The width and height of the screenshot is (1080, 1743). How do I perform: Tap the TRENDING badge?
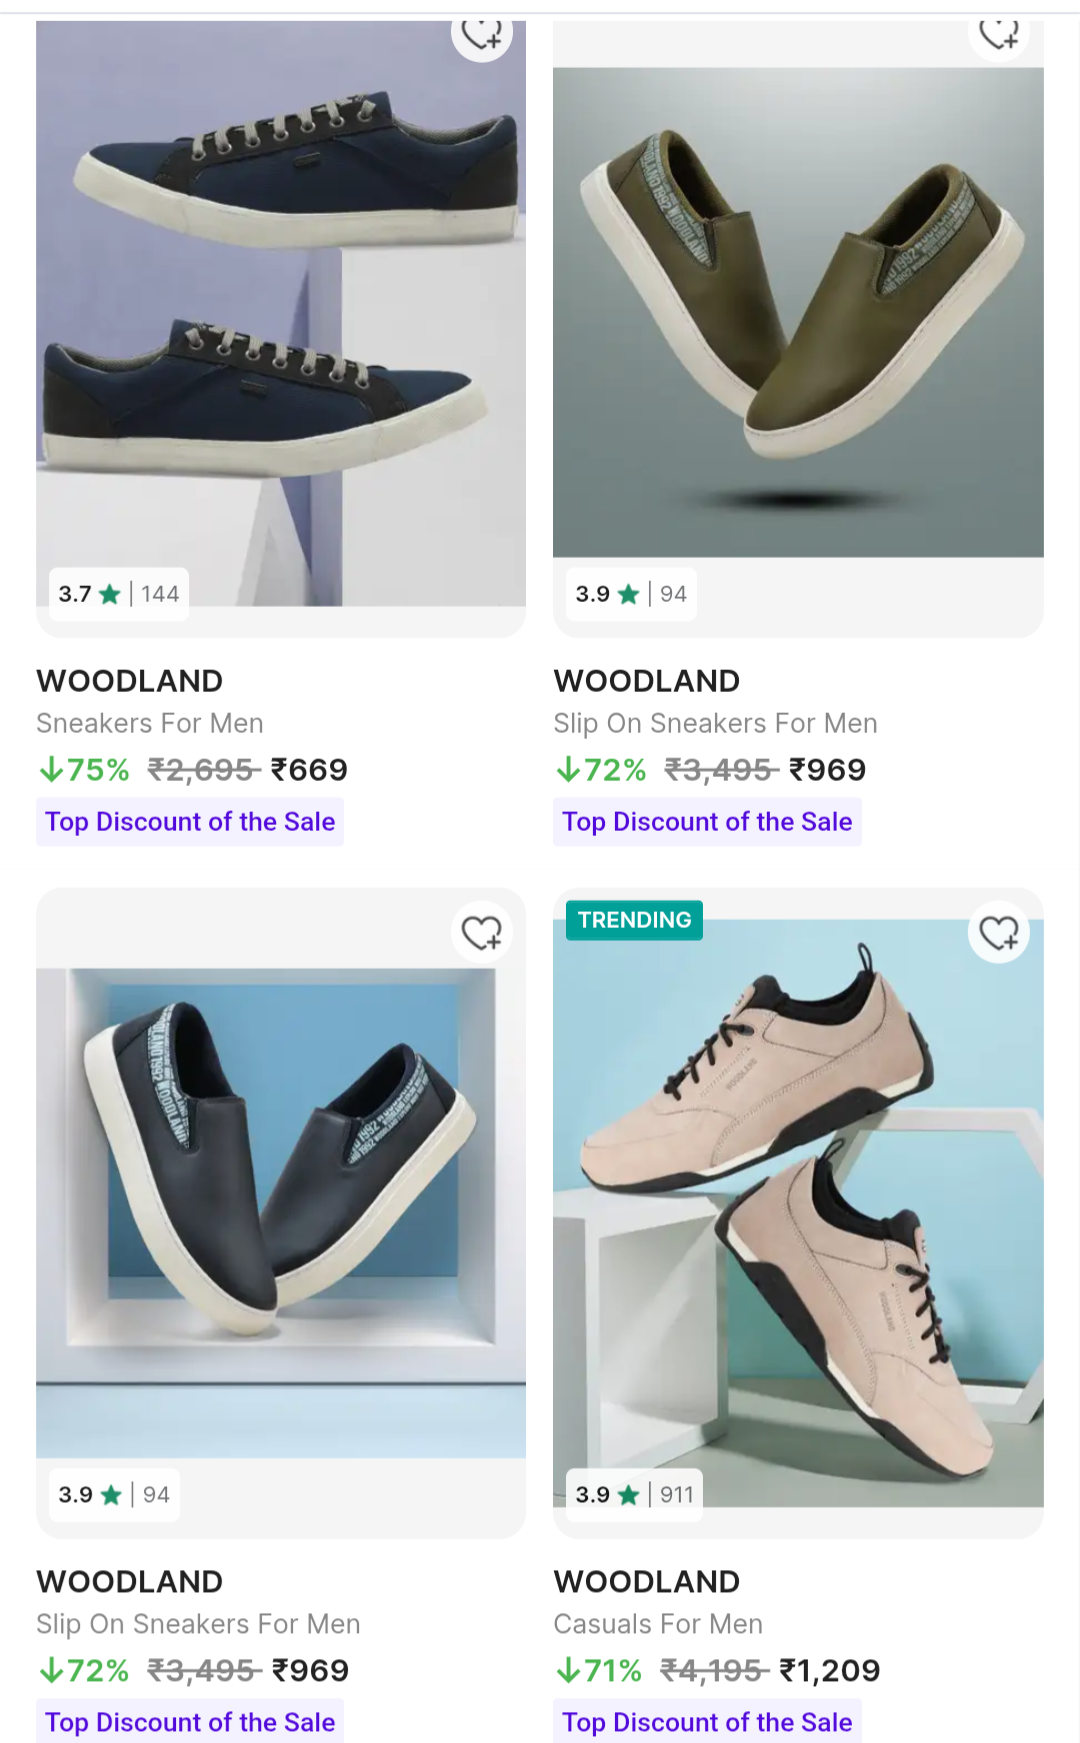634,920
